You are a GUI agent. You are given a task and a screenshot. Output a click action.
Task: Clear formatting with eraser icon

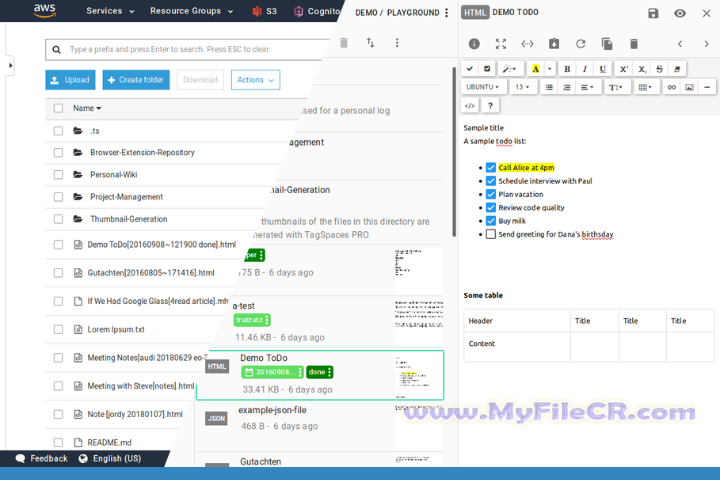(x=677, y=69)
